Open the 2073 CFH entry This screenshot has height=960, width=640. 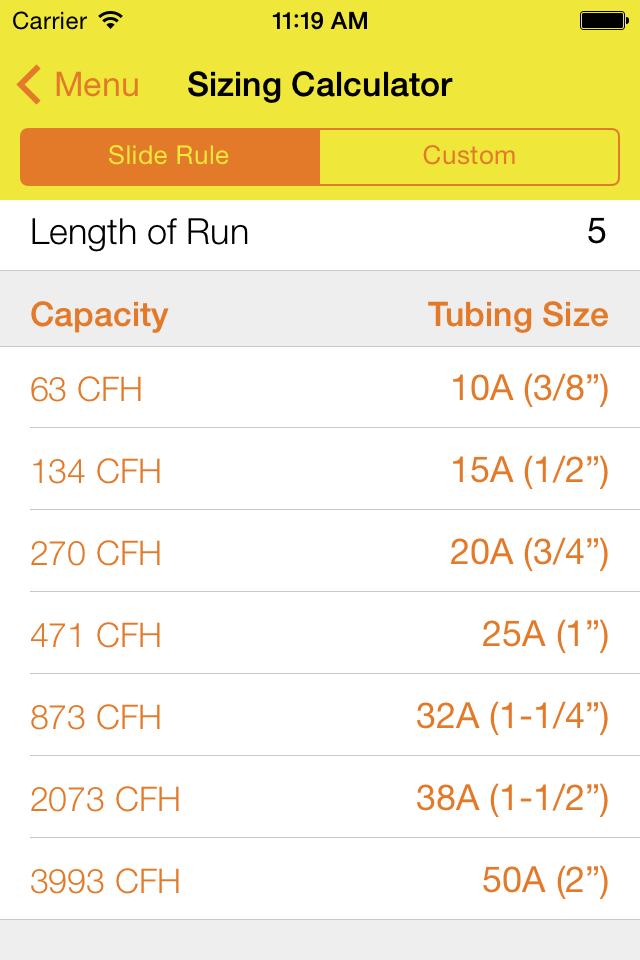tap(320, 798)
